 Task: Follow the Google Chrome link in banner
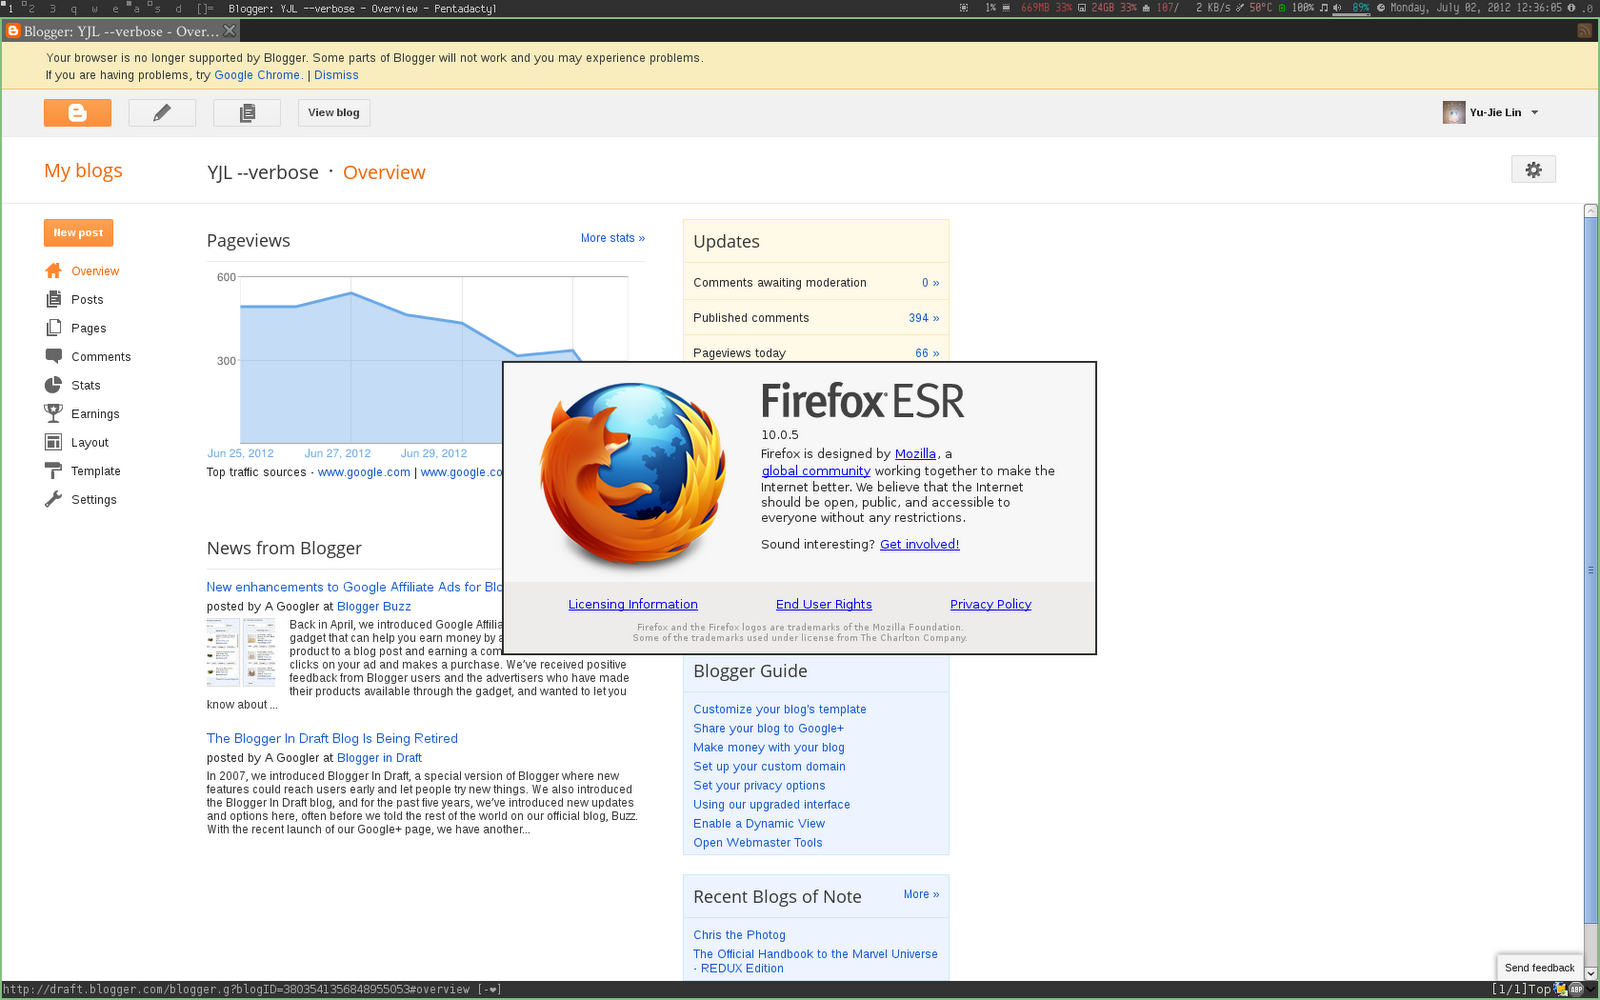(257, 75)
